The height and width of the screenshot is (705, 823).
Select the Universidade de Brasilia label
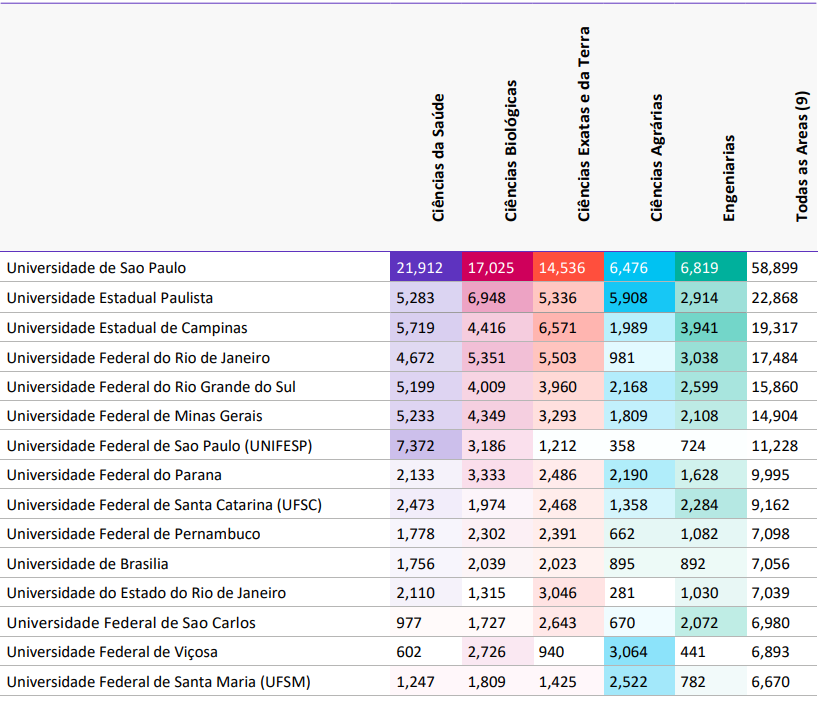point(87,564)
